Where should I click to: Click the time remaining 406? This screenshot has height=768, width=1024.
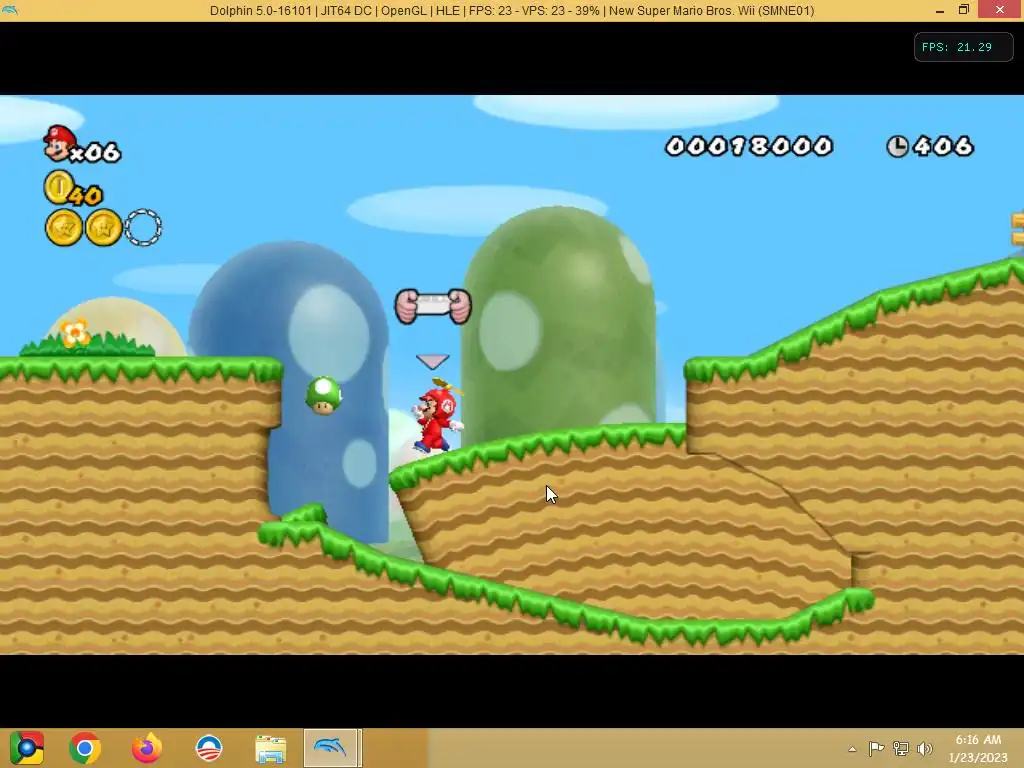point(944,146)
